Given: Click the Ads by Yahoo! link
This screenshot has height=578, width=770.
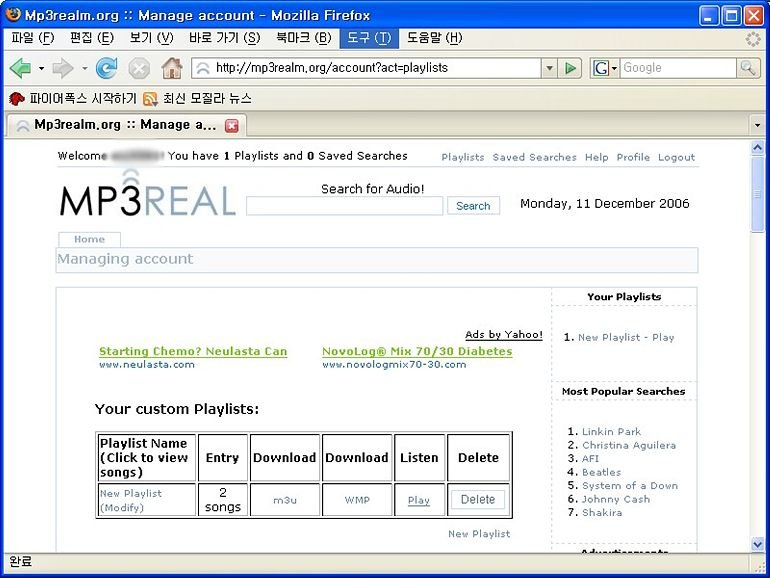Looking at the screenshot, I should 504,334.
